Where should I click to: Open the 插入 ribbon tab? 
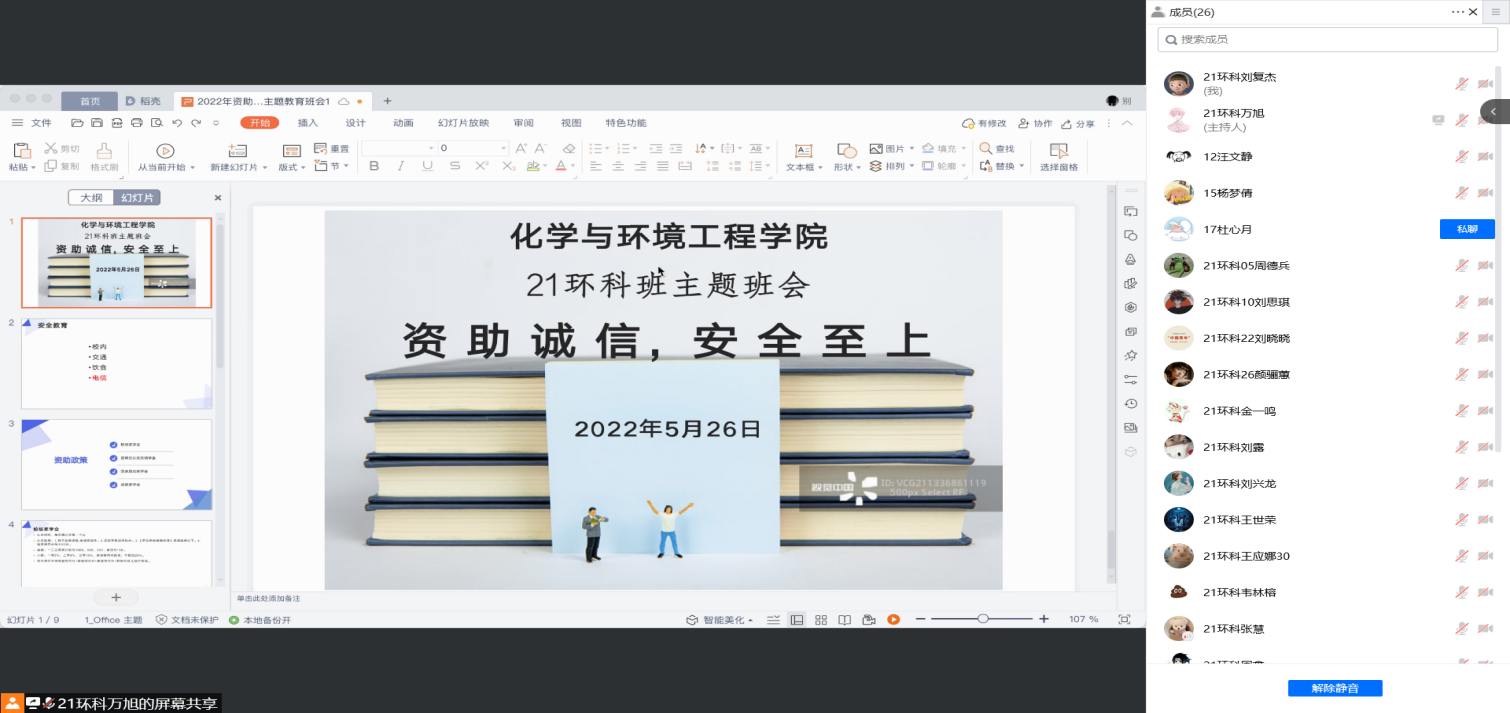(308, 123)
